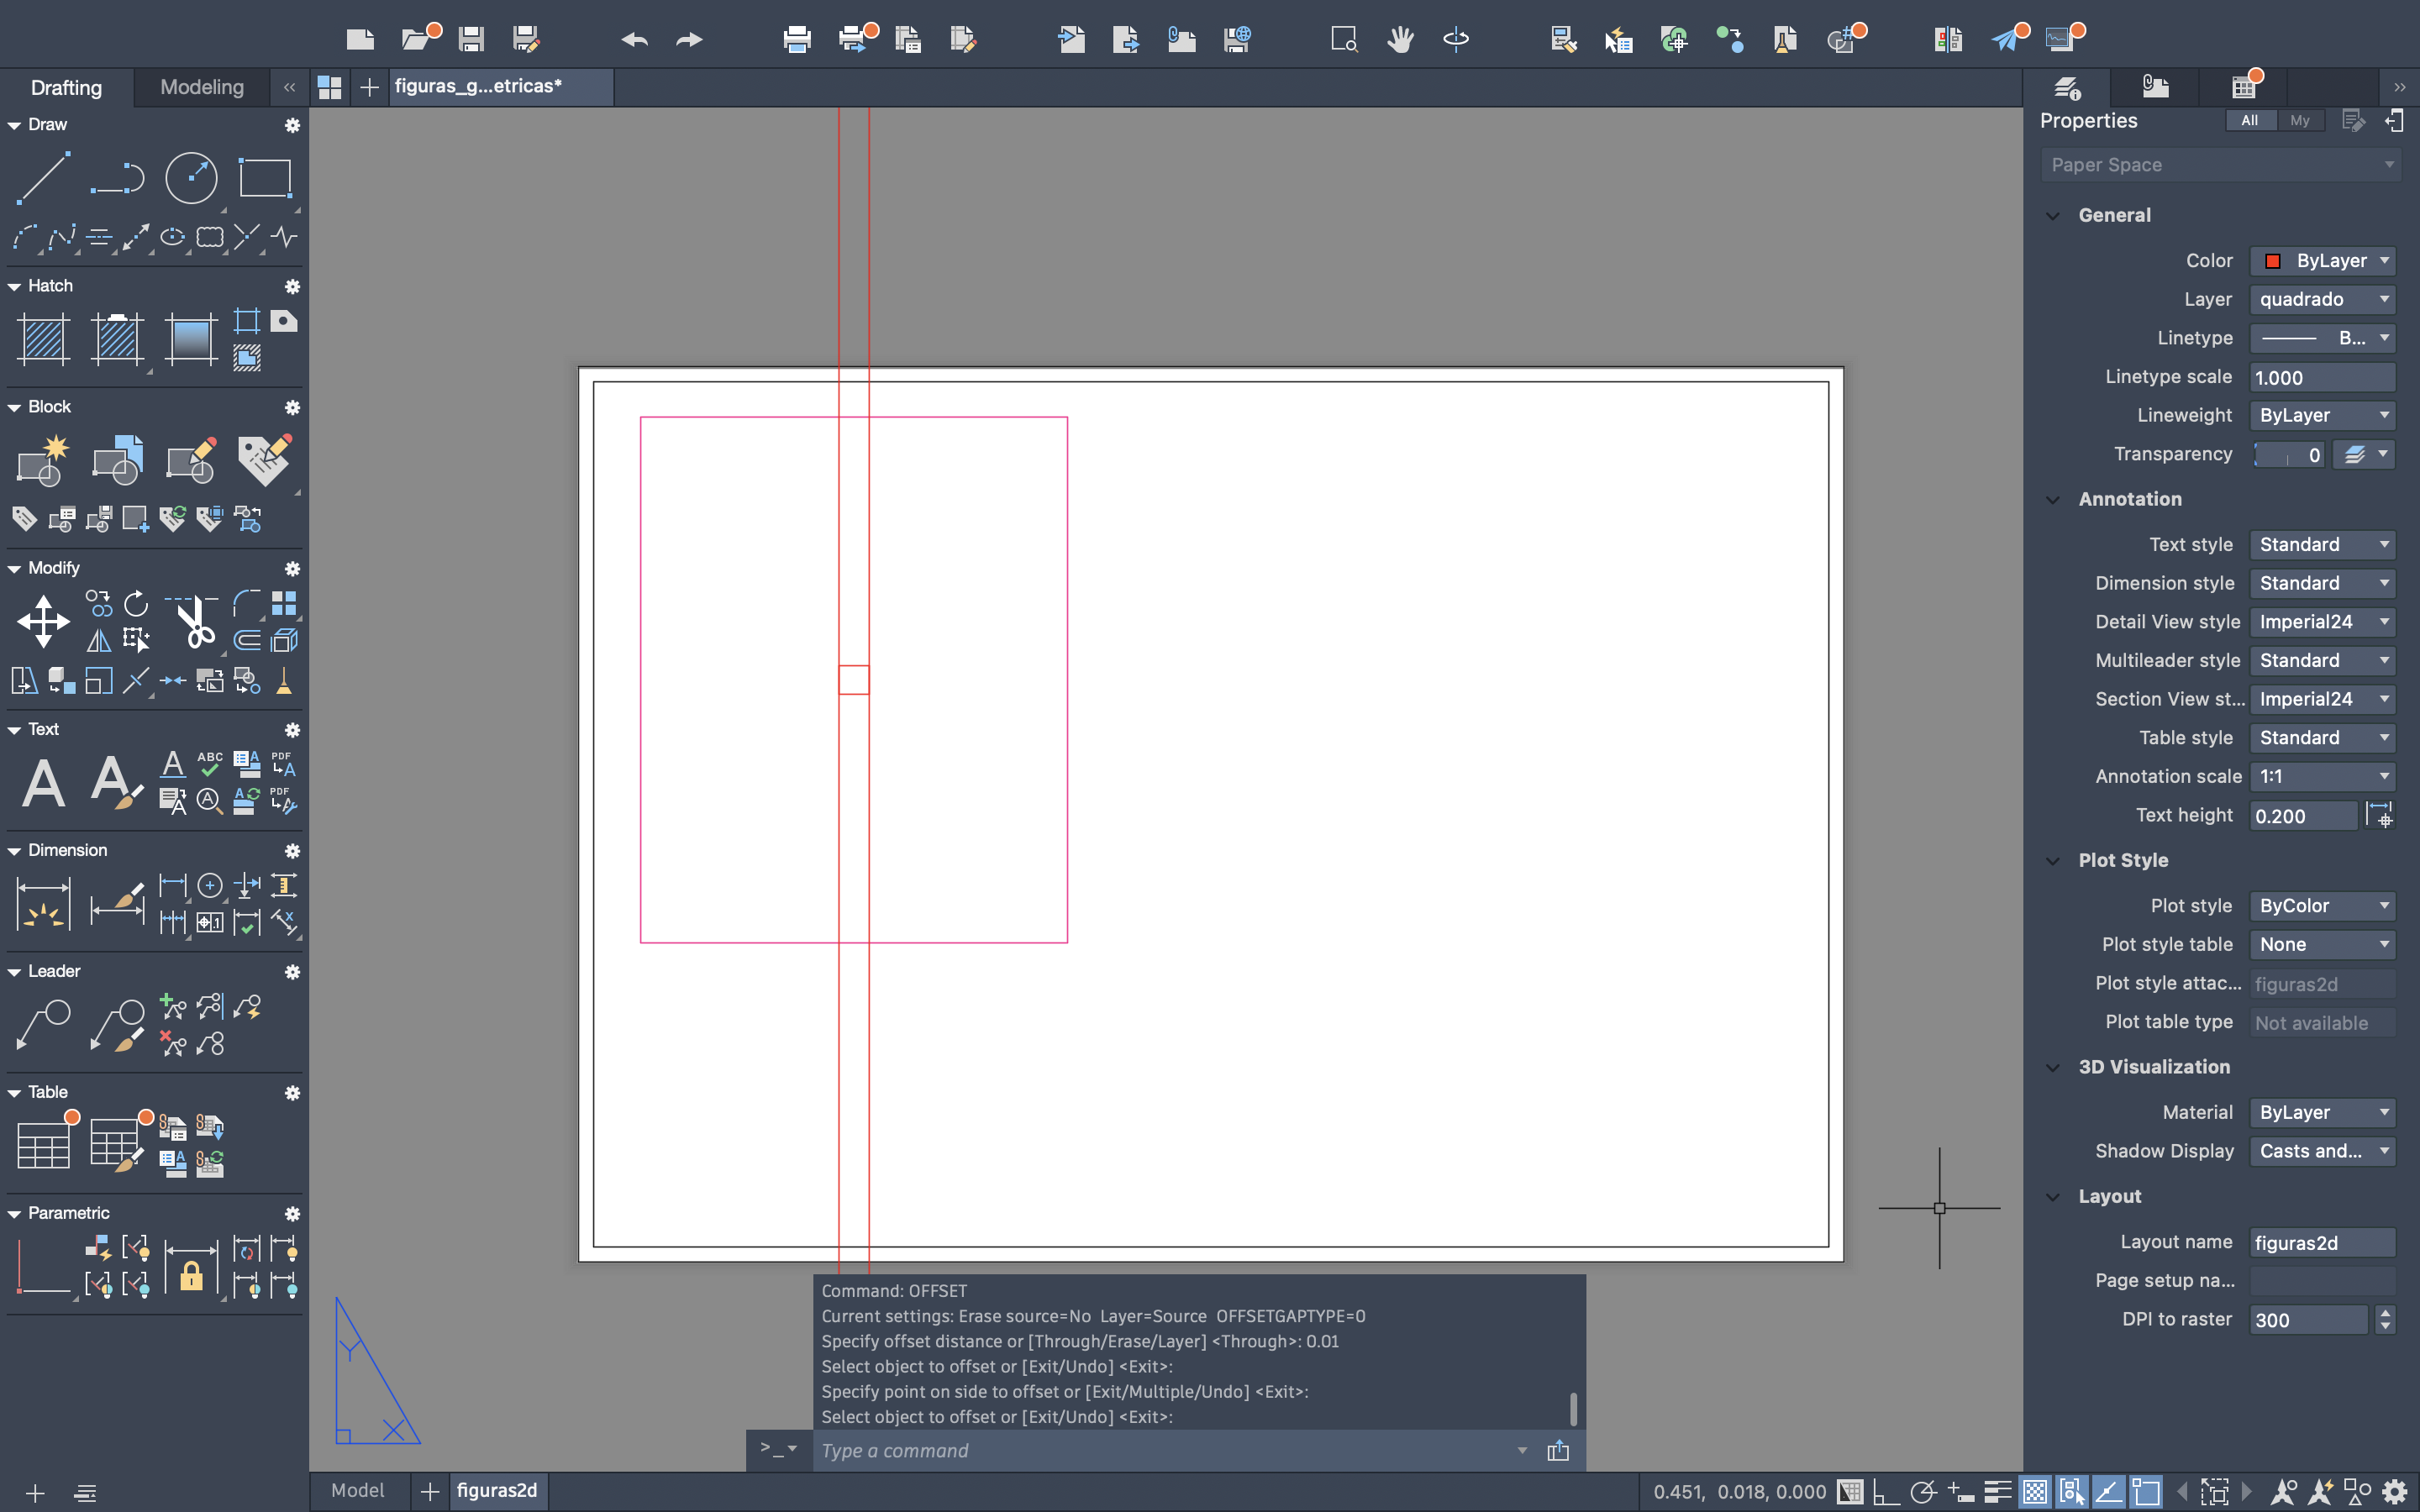This screenshot has width=2420, height=1512.
Task: Select the Rotate tool in Modify panel
Action: point(136,603)
